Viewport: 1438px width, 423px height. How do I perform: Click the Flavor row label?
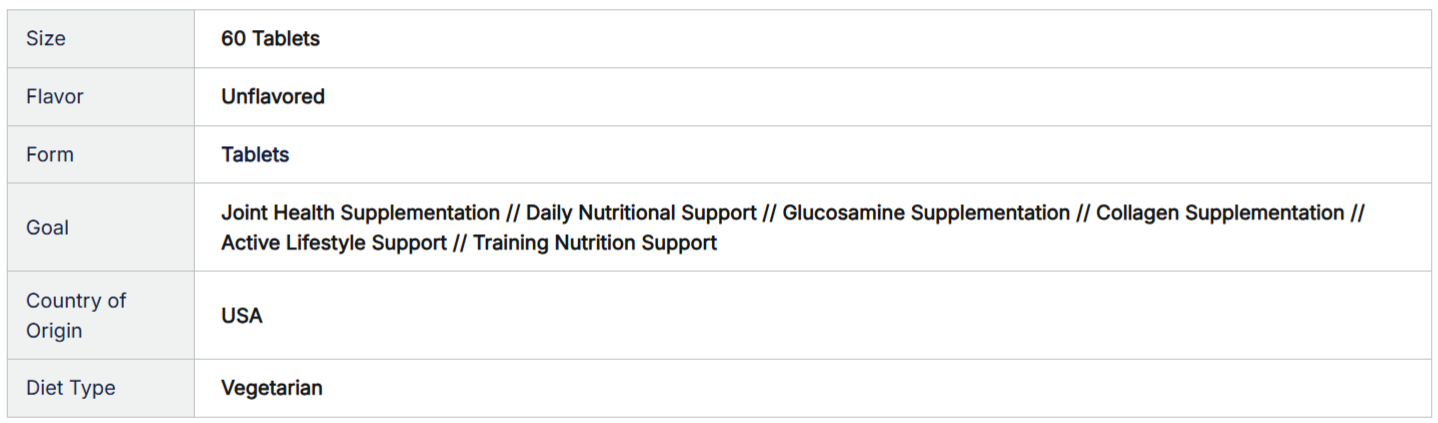(x=55, y=97)
